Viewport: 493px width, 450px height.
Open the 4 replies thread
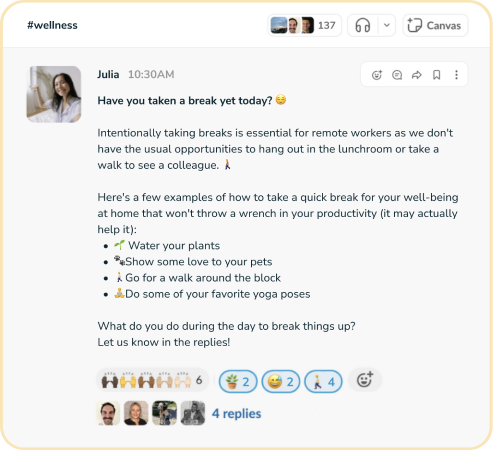pyautogui.click(x=236, y=413)
